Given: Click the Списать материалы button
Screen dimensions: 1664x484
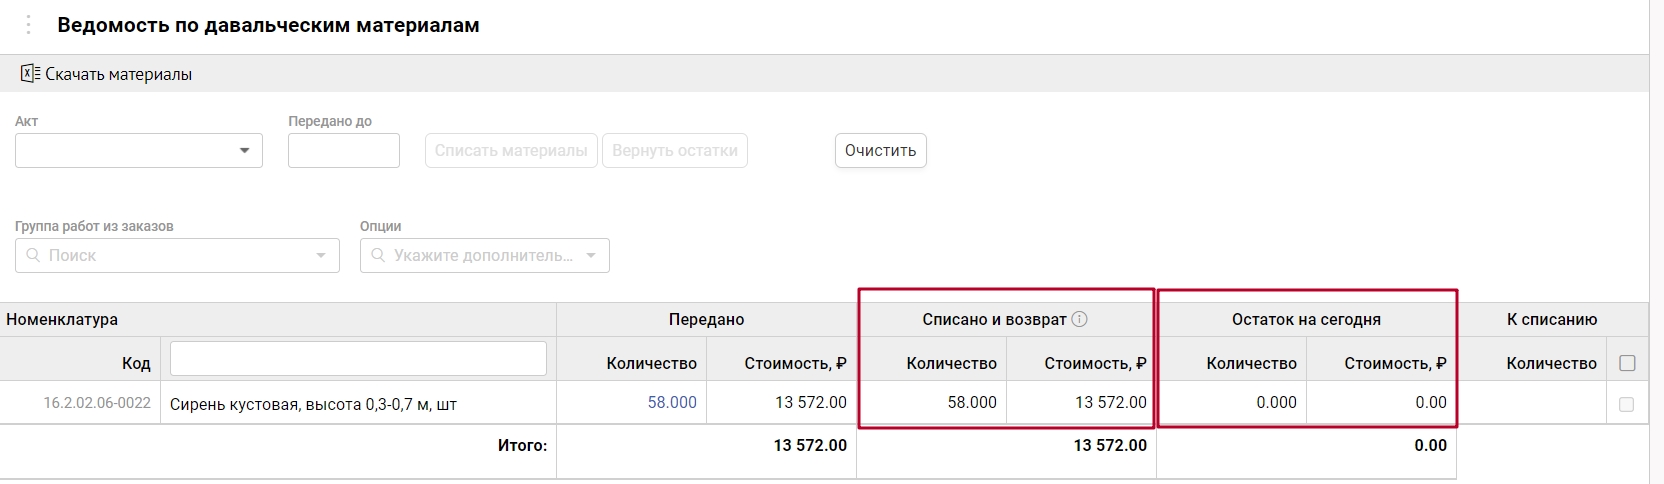Looking at the screenshot, I should point(511,151).
